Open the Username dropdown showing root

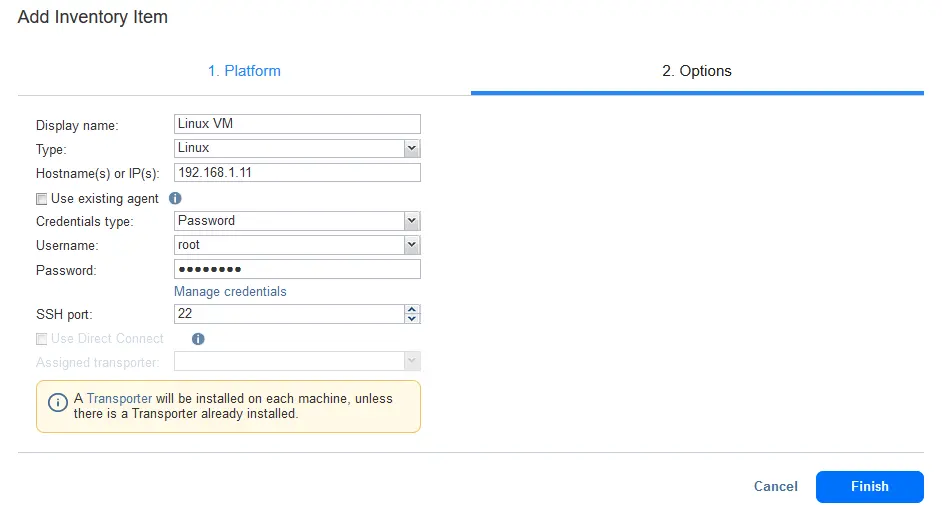[411, 245]
